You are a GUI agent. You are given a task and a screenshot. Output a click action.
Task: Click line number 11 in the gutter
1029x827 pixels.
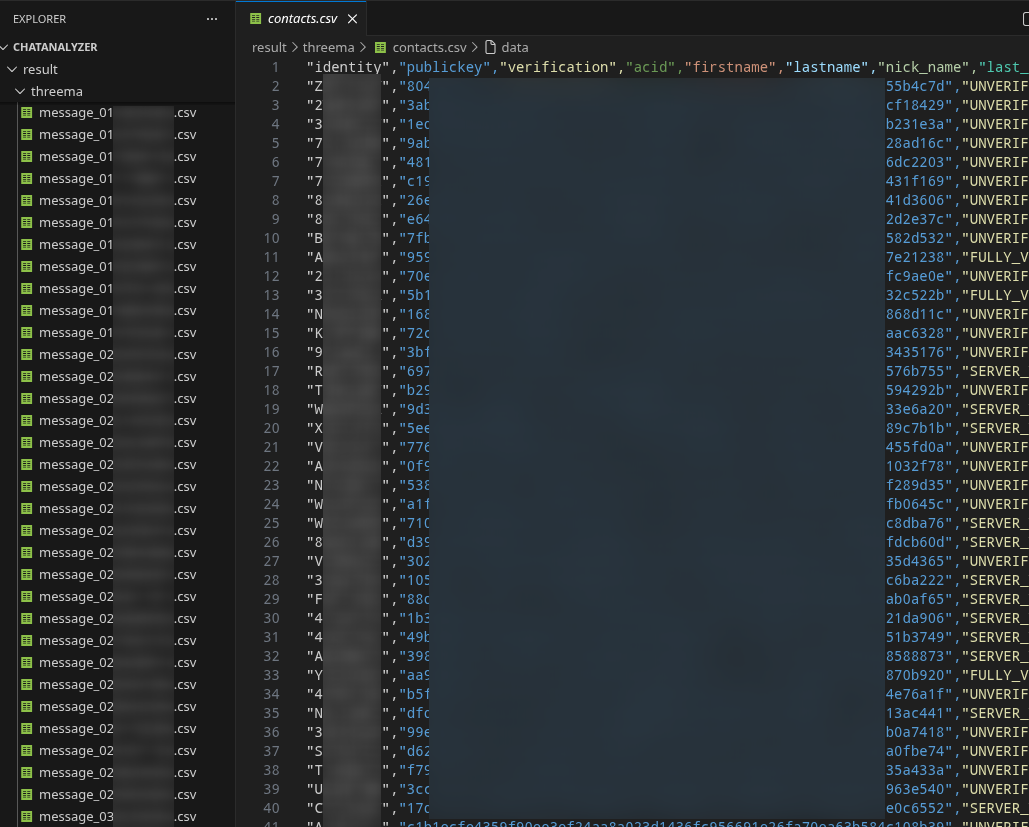pos(273,257)
